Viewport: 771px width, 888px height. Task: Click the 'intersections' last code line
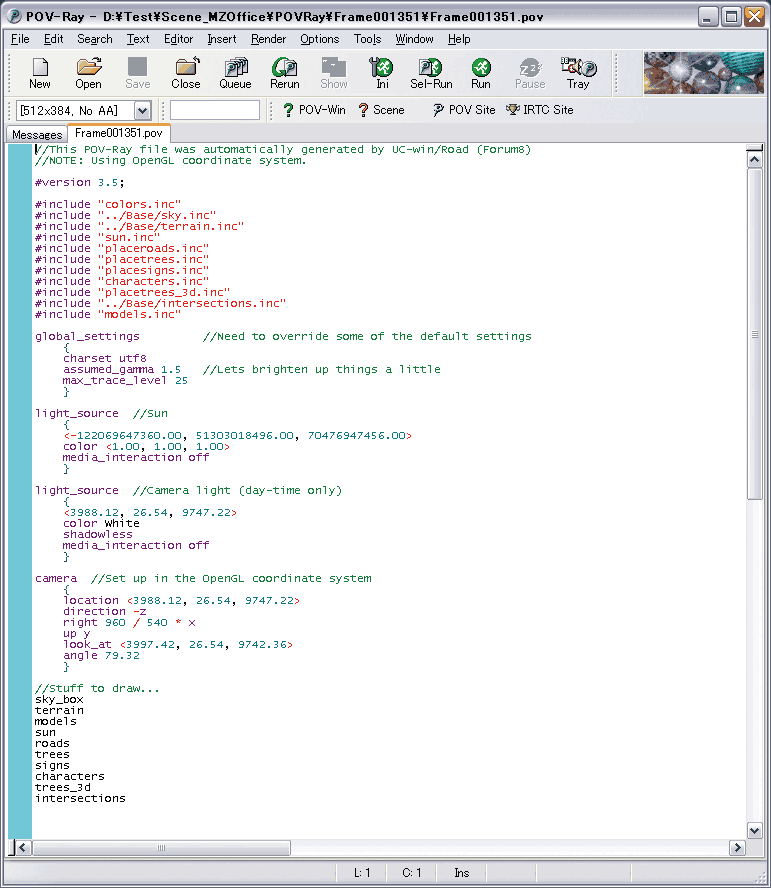coord(80,799)
